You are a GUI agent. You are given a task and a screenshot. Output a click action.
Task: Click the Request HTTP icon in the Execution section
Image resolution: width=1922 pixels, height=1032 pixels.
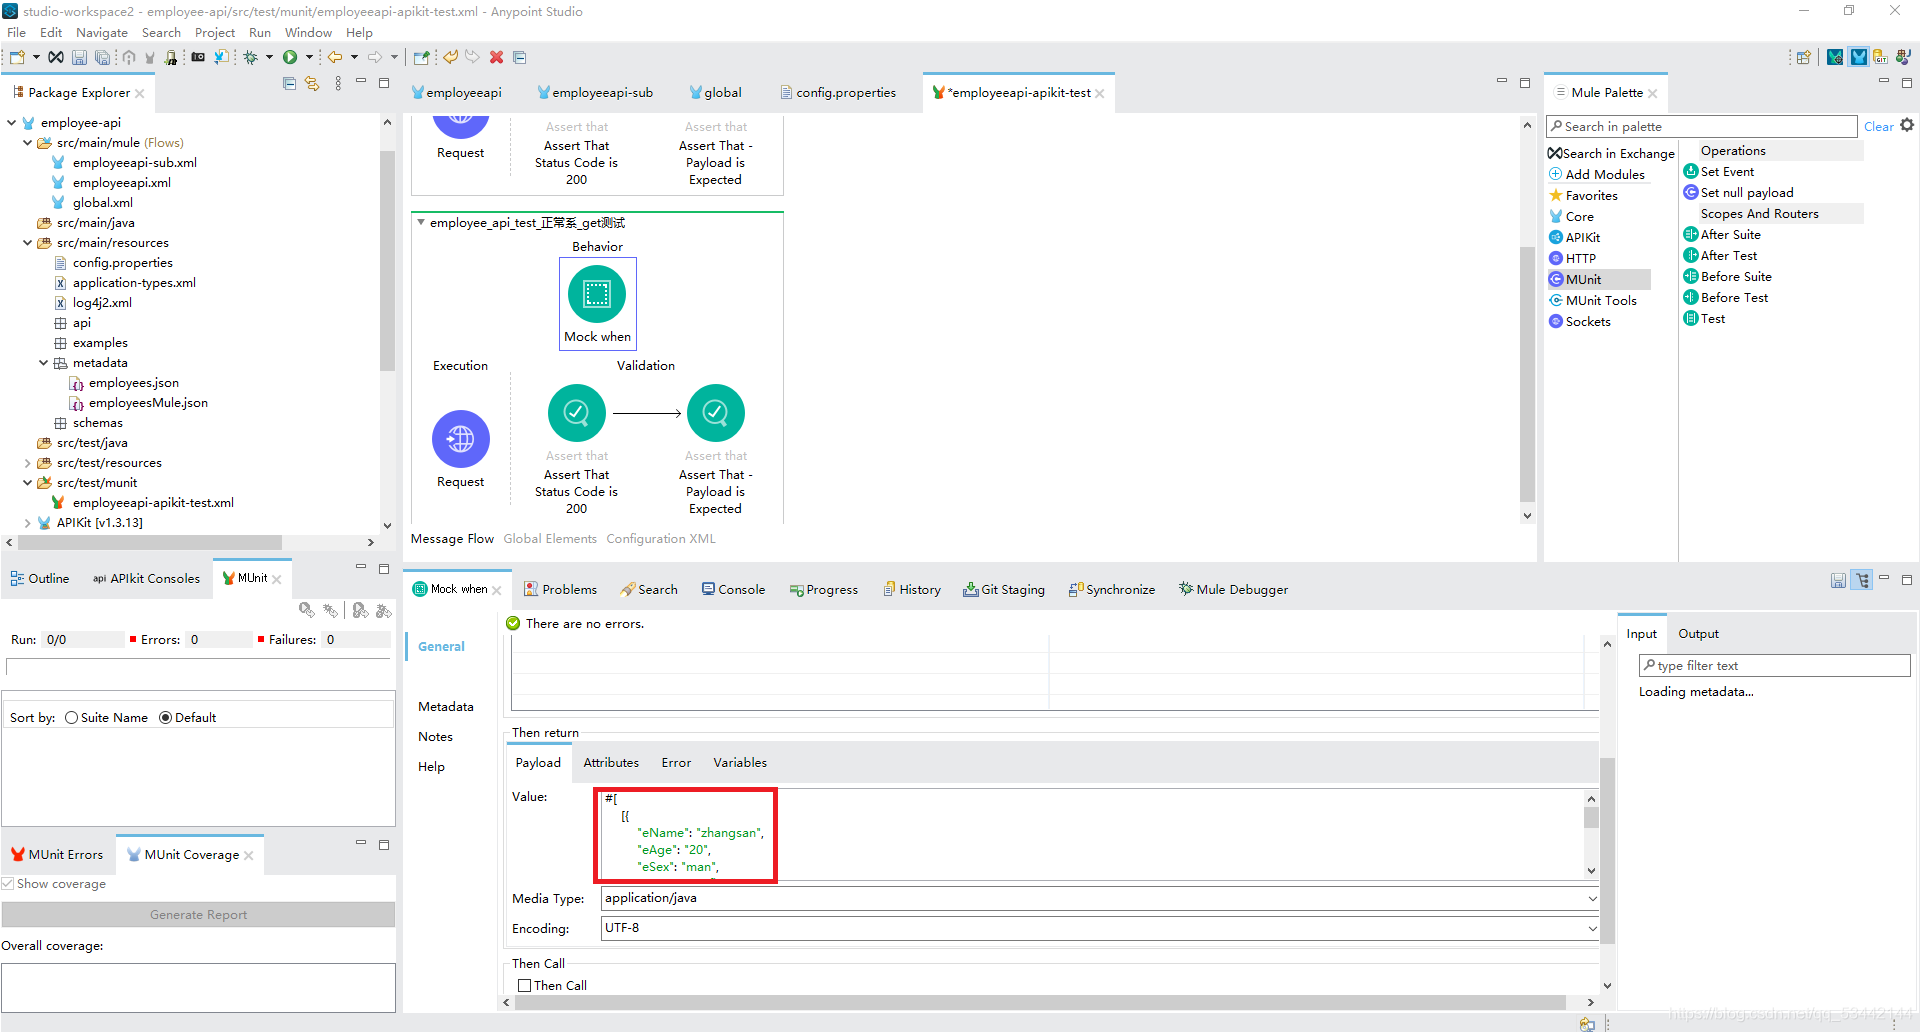pyautogui.click(x=460, y=439)
